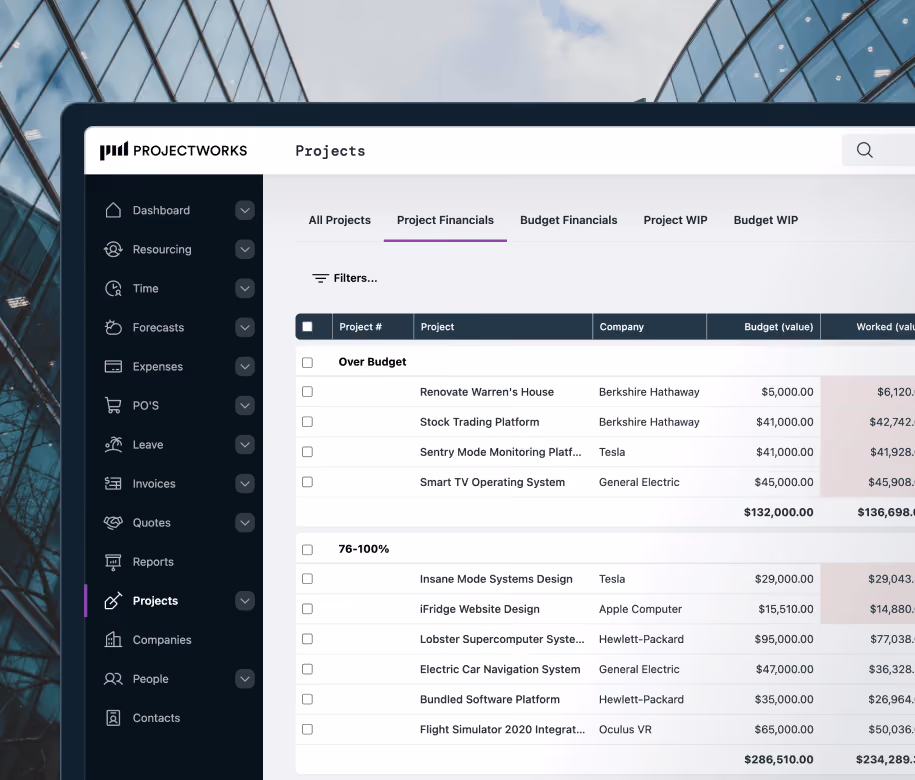
Task: Open the Project WIP tab
Action: click(675, 220)
